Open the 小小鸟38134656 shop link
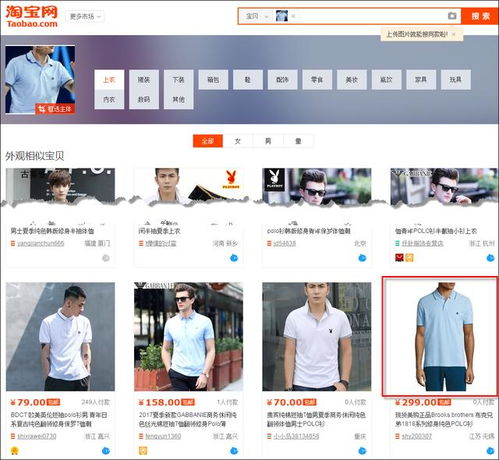The width and height of the screenshot is (499, 460). coord(296,436)
